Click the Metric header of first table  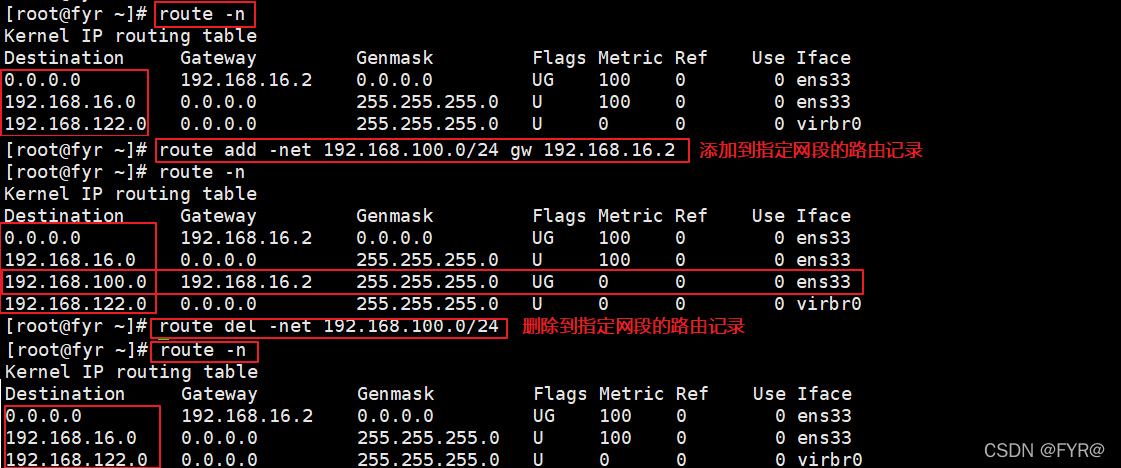tap(631, 58)
